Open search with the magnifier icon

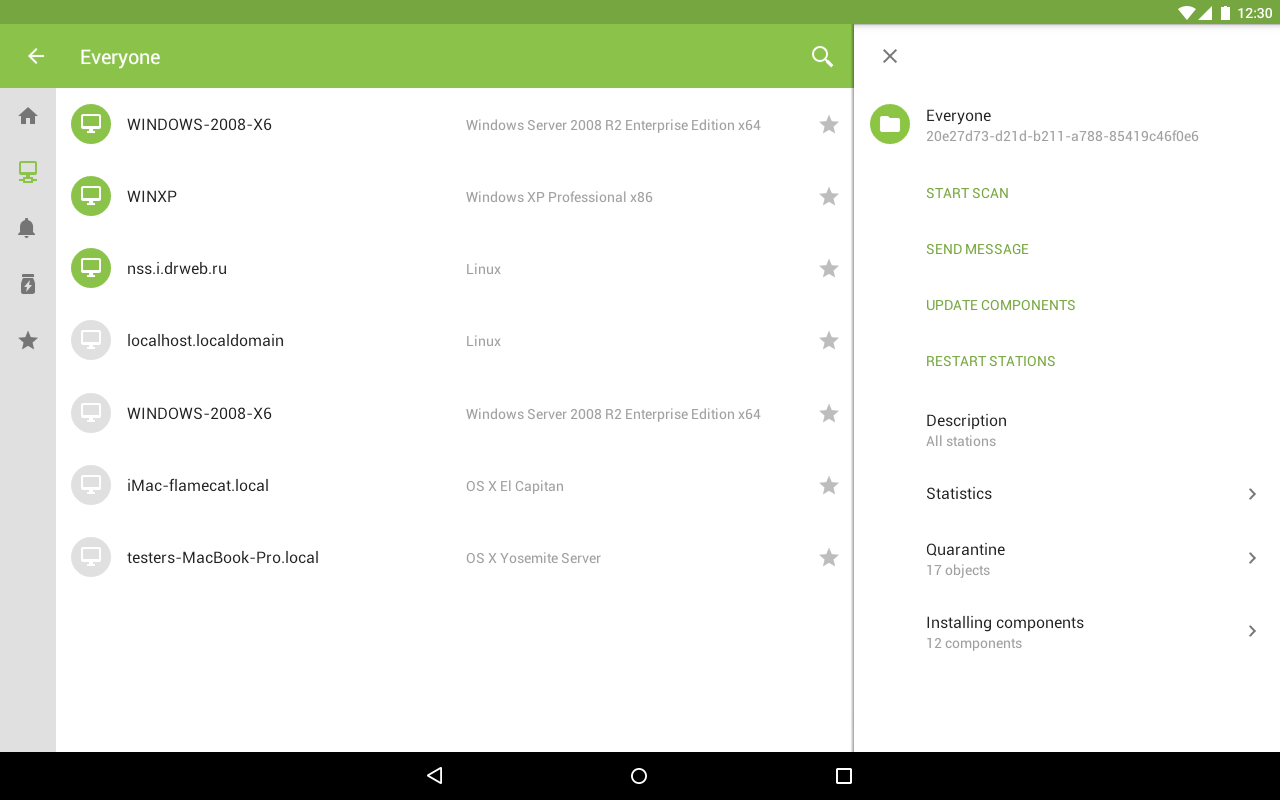(822, 57)
